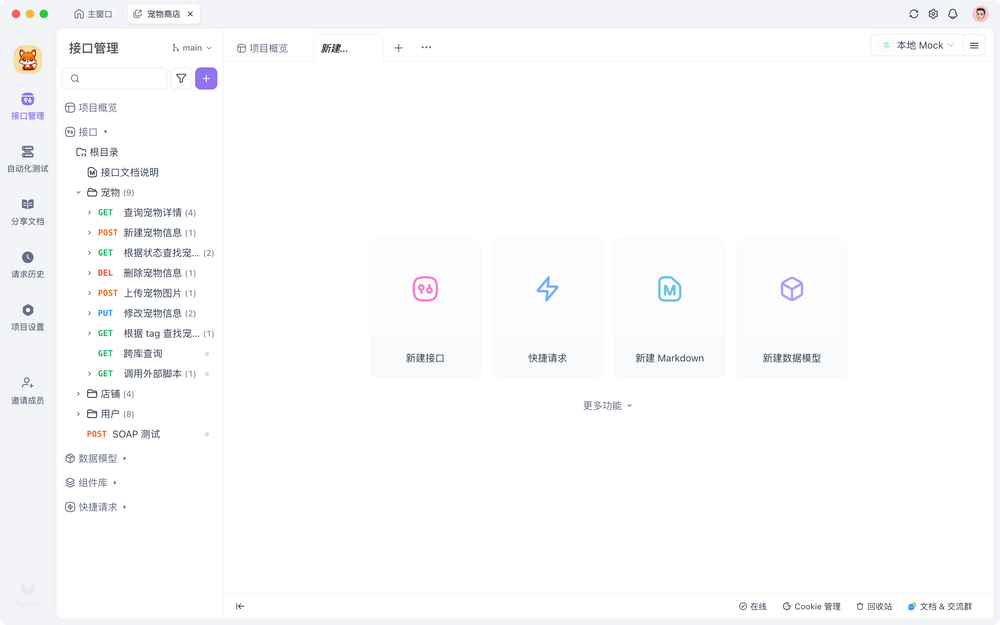Collapse the 宠物 folder
Screen dimensions: 1000x625
(x=79, y=191)
